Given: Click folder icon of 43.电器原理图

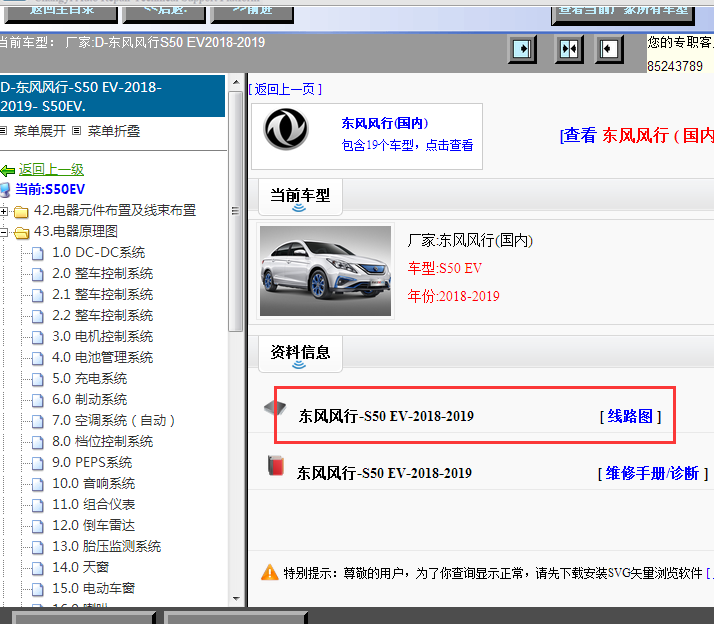Looking at the screenshot, I should [21, 233].
